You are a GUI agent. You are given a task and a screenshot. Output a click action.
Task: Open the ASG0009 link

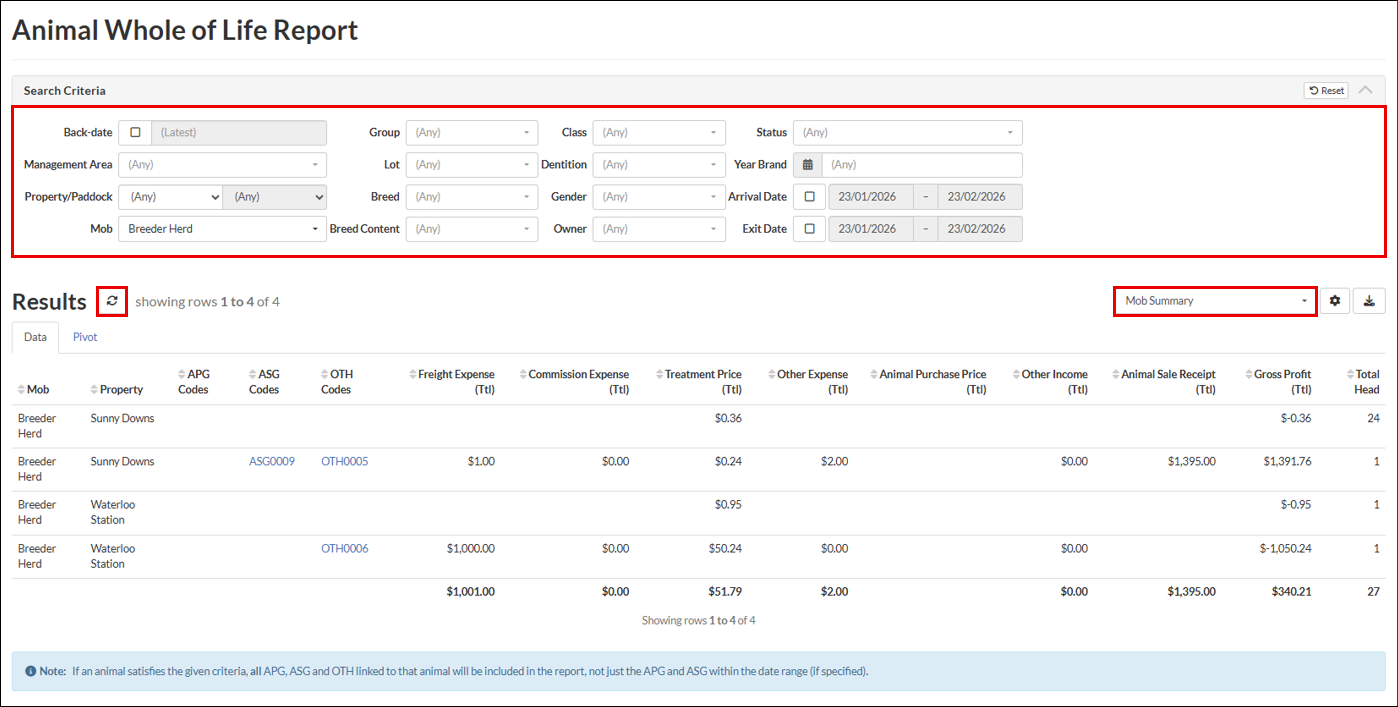272,462
